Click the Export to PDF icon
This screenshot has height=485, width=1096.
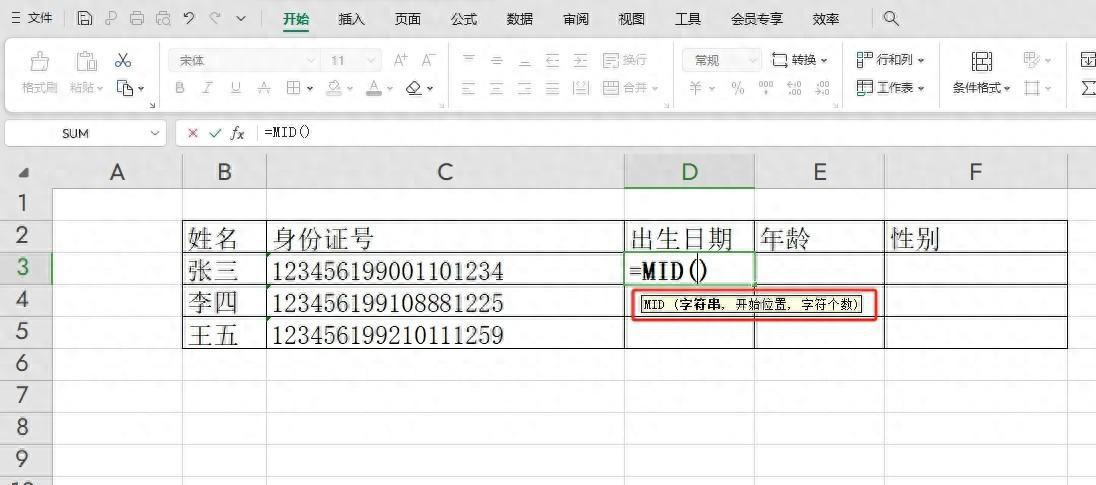point(111,19)
